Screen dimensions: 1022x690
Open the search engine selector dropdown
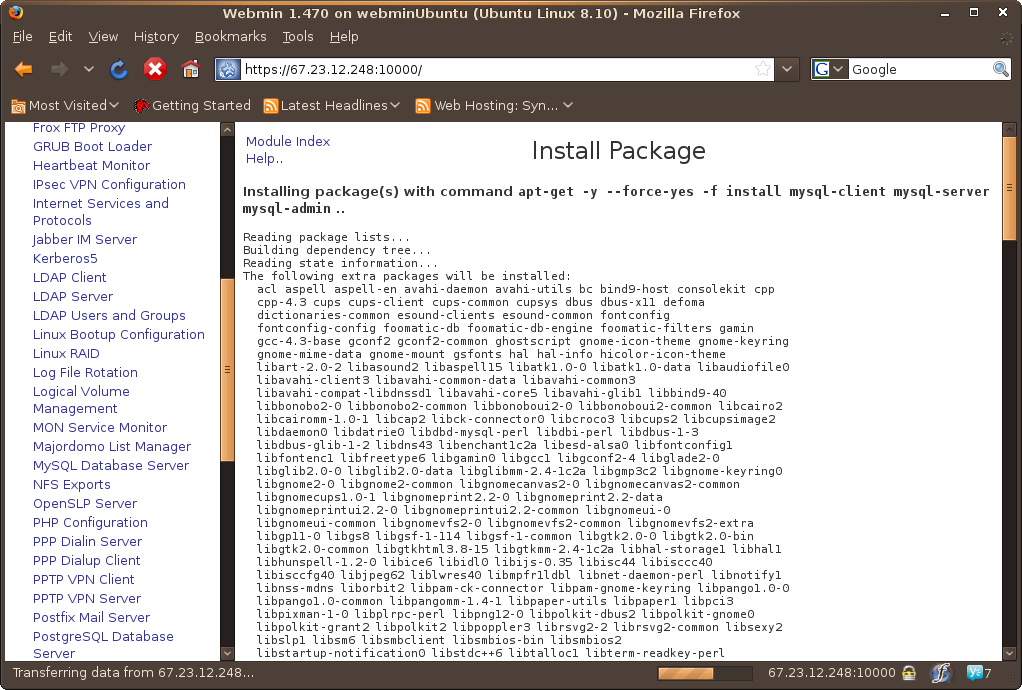(x=830, y=69)
